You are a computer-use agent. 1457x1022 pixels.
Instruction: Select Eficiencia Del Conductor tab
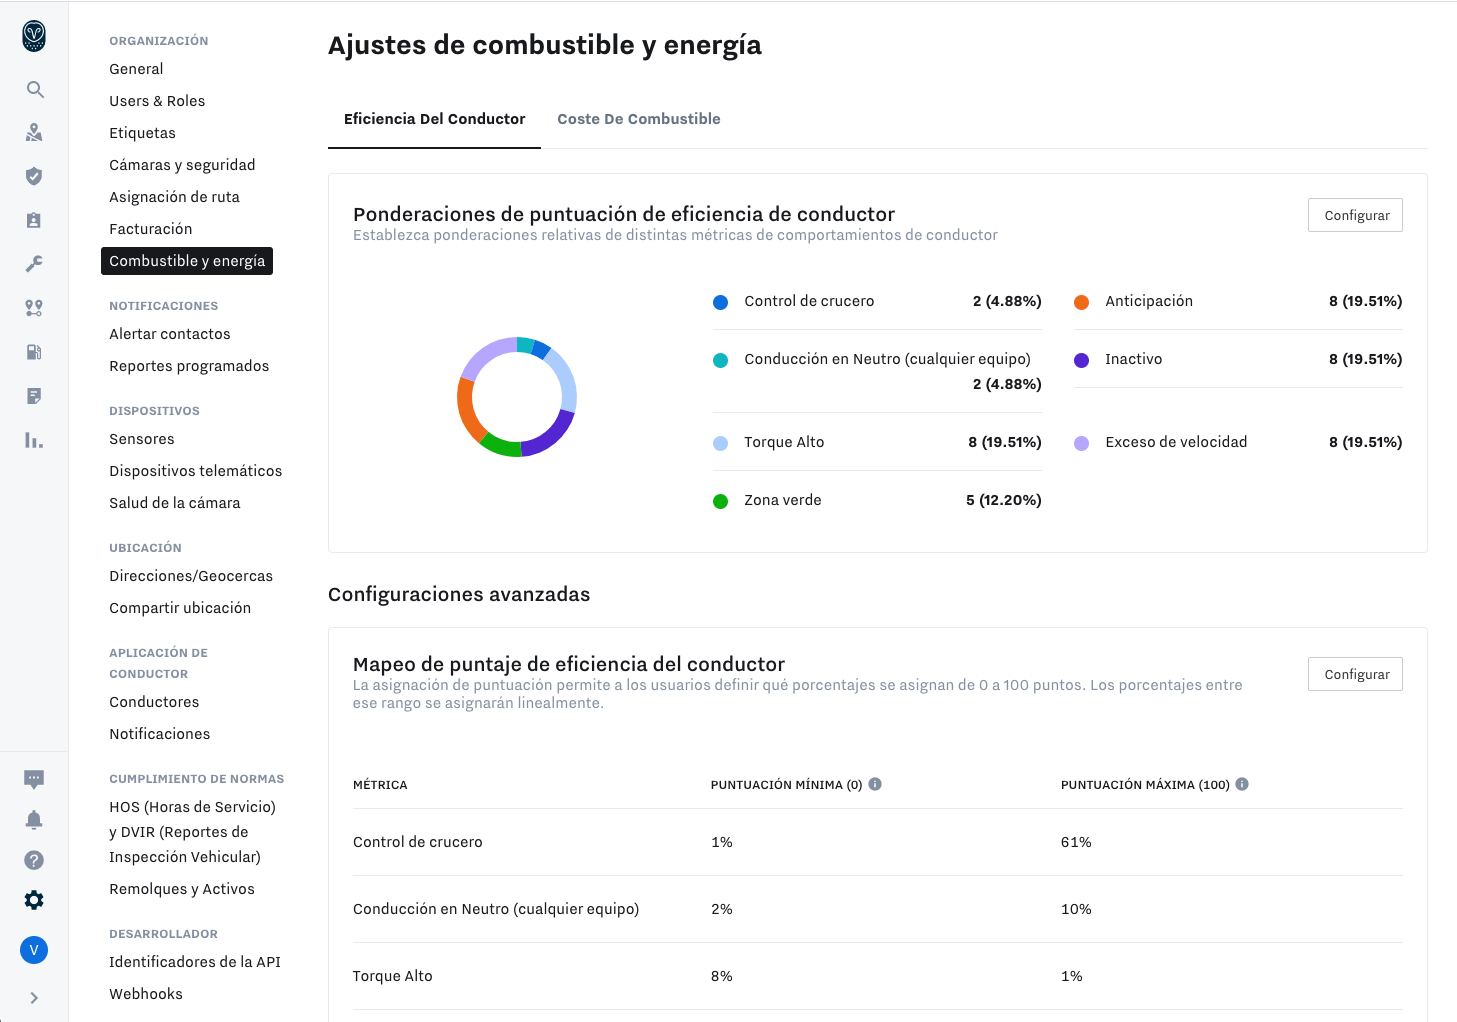pyautogui.click(x=434, y=119)
